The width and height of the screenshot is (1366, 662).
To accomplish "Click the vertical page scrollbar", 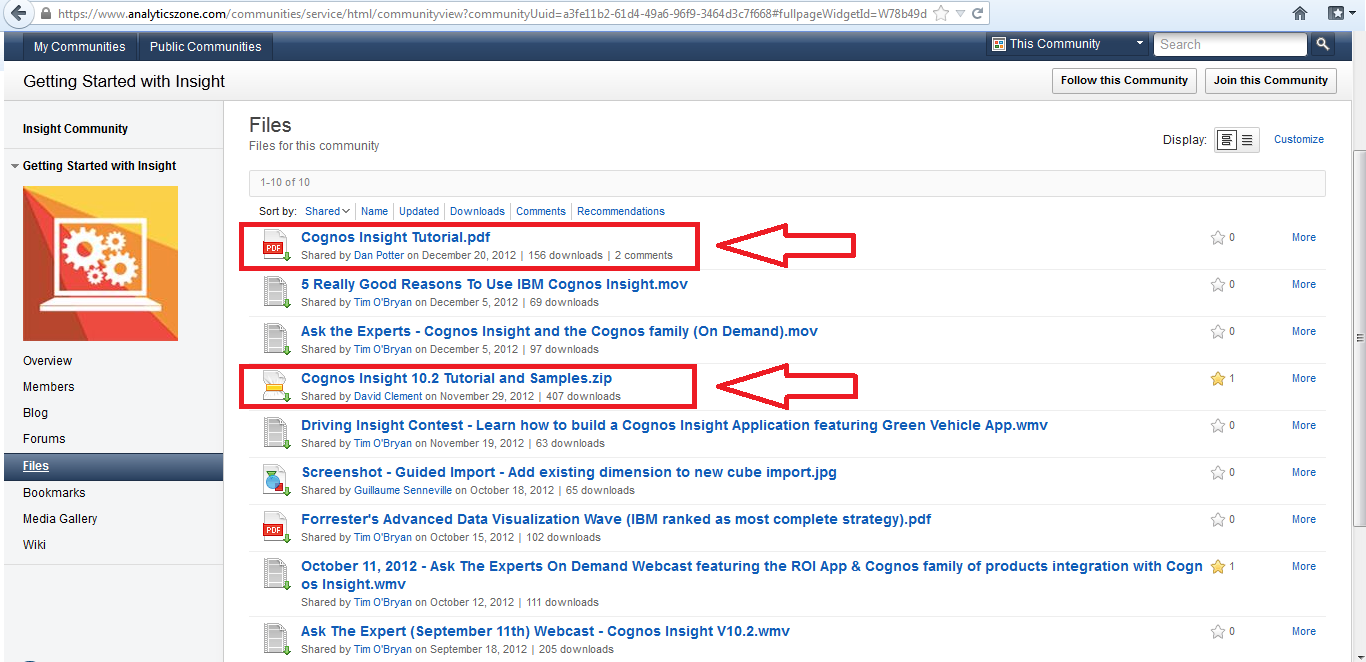I will [x=1359, y=340].
